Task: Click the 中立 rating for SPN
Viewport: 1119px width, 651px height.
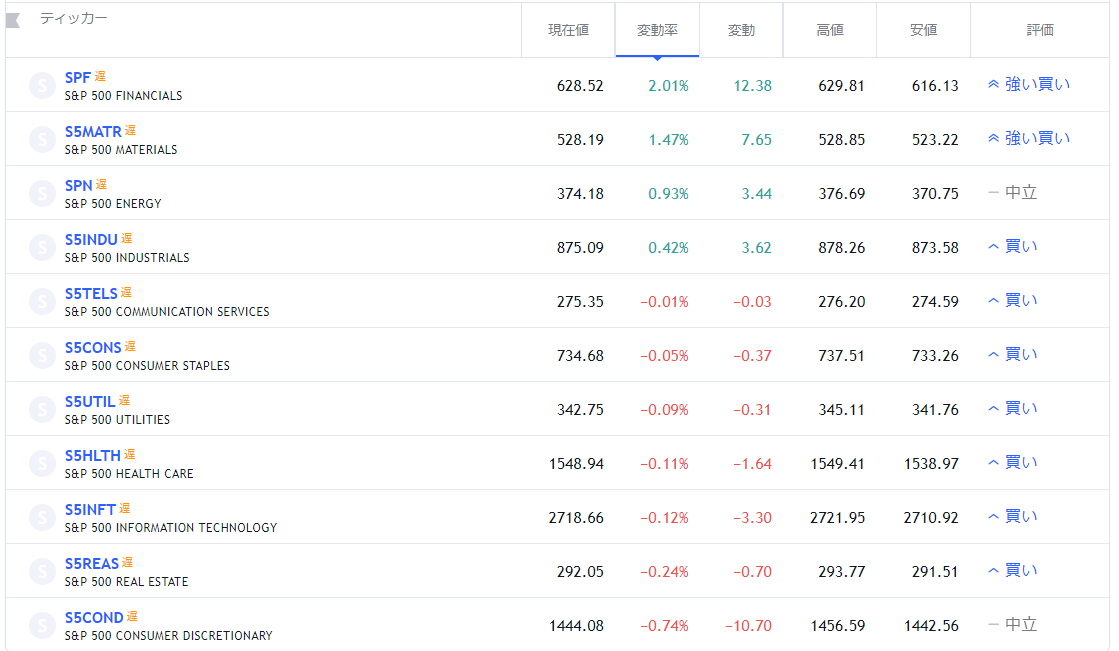Action: [1021, 193]
